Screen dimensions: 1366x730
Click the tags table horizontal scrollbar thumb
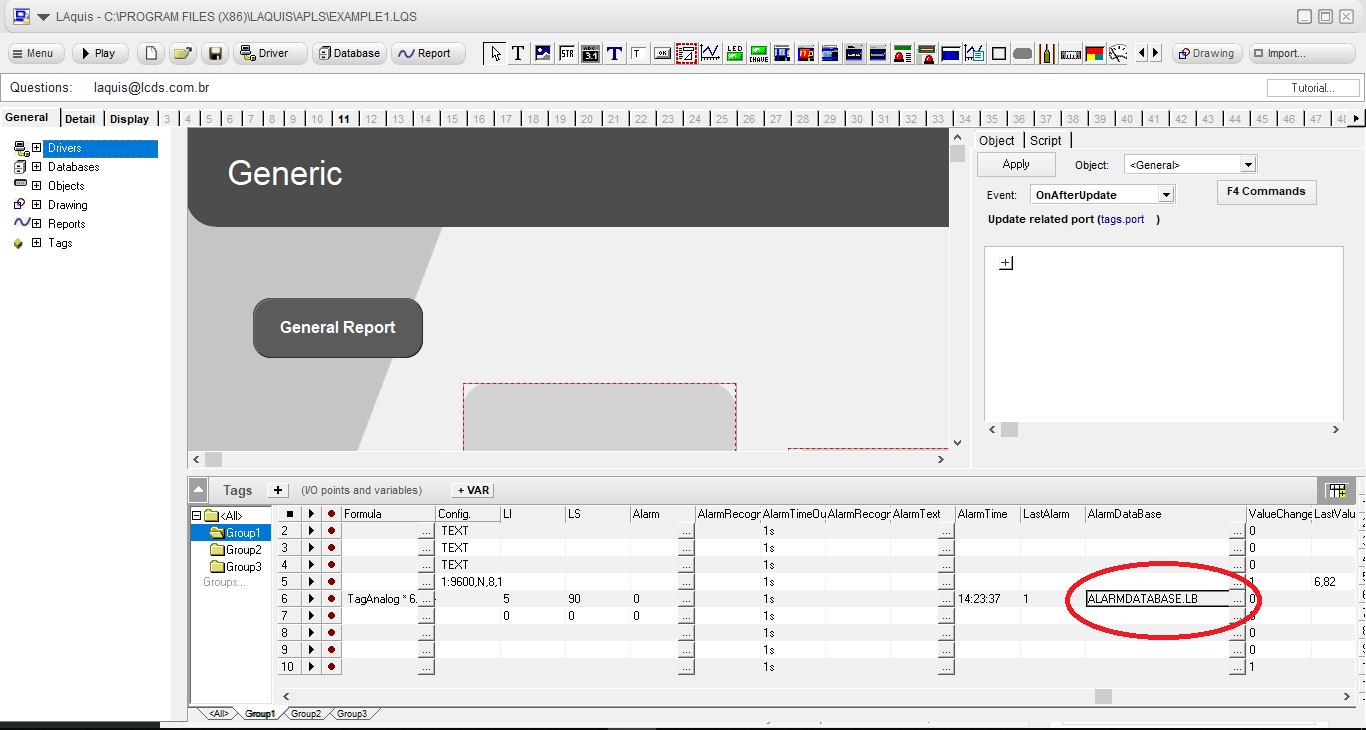(x=1103, y=696)
